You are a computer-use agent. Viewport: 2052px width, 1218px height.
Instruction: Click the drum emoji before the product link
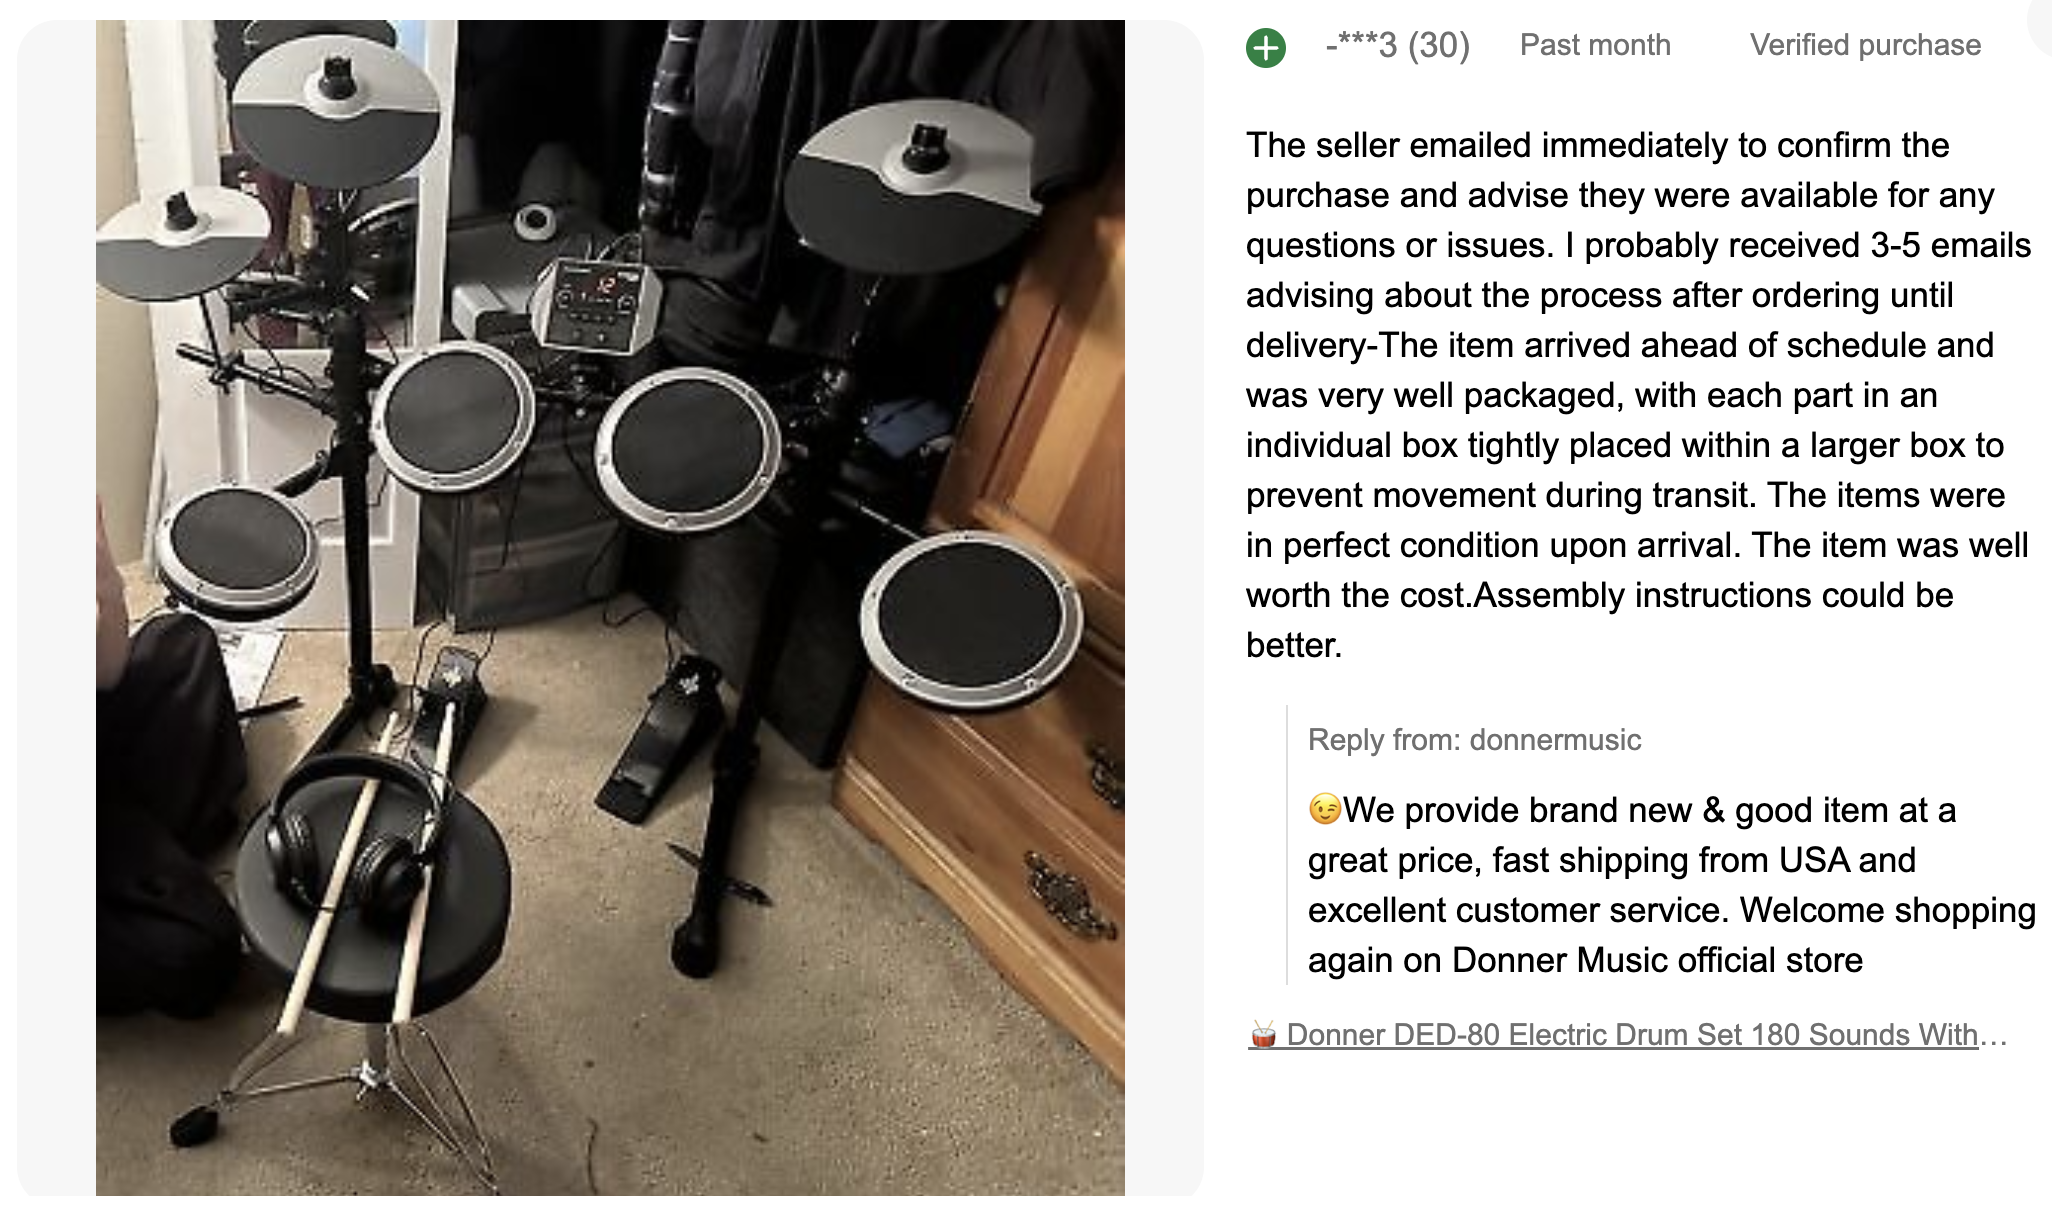1263,1034
